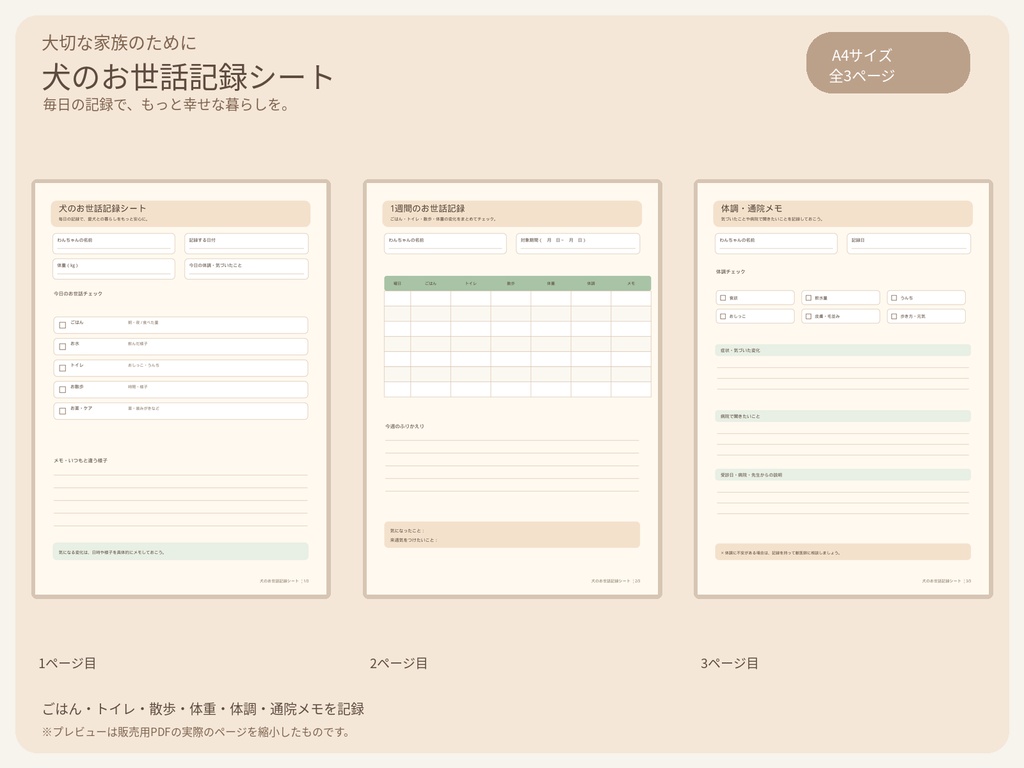Click the 2ページ目 caption

(x=398, y=664)
